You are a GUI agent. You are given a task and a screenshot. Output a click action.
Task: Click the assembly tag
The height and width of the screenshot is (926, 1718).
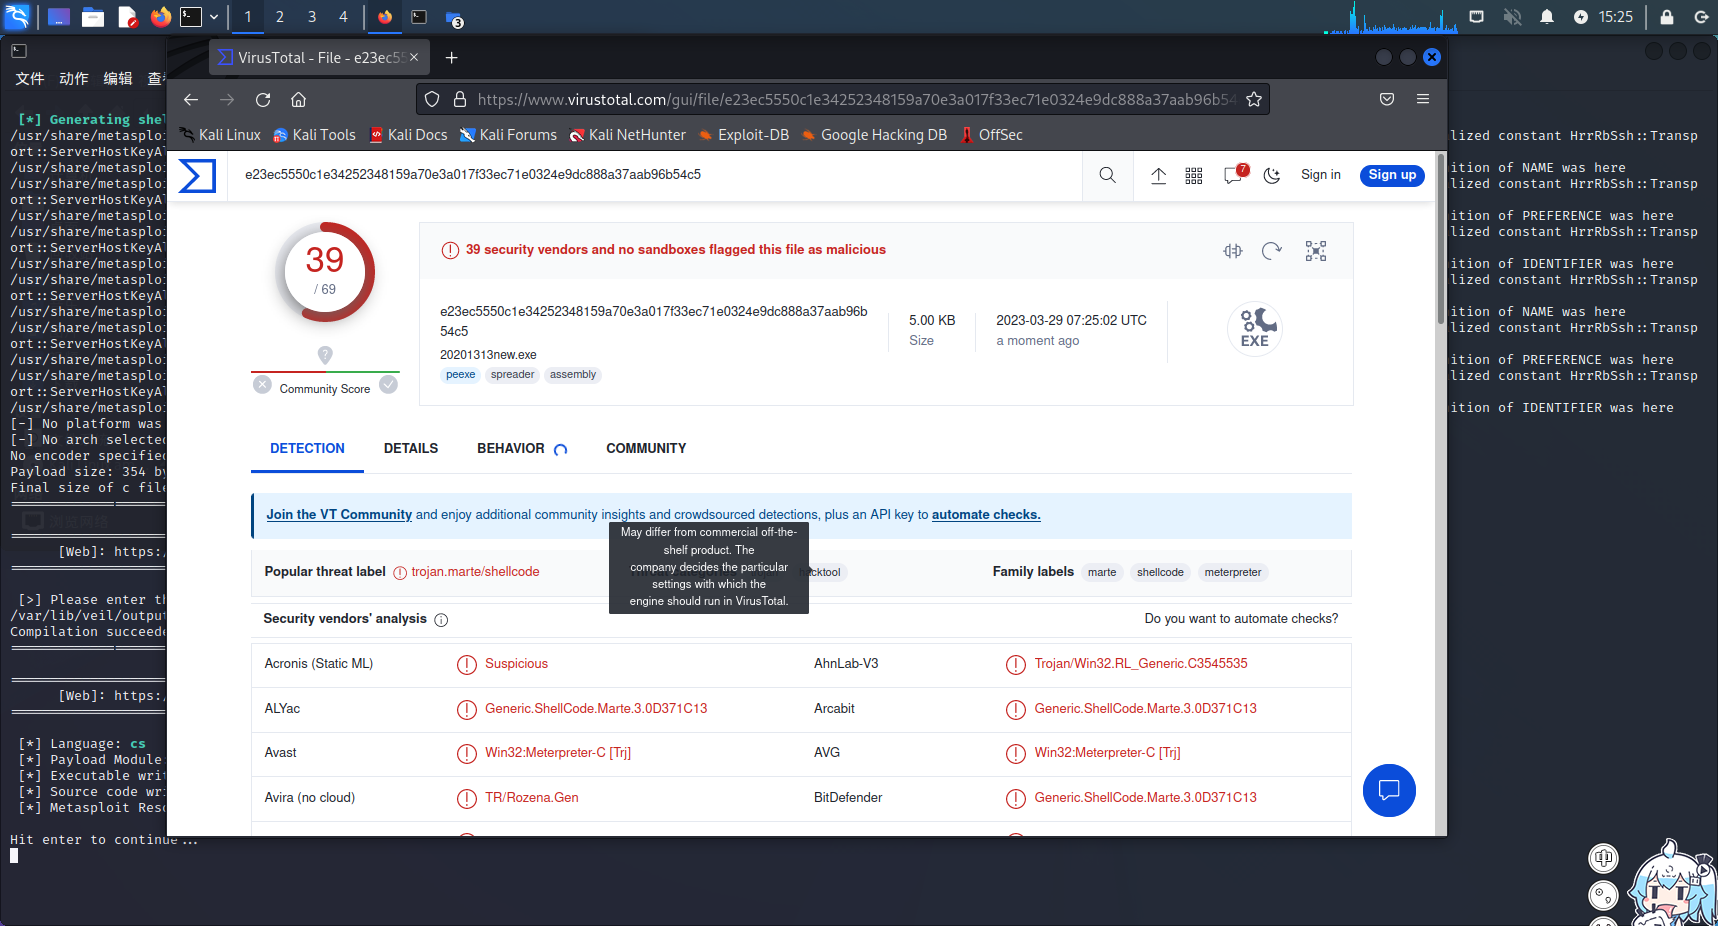pyautogui.click(x=573, y=375)
